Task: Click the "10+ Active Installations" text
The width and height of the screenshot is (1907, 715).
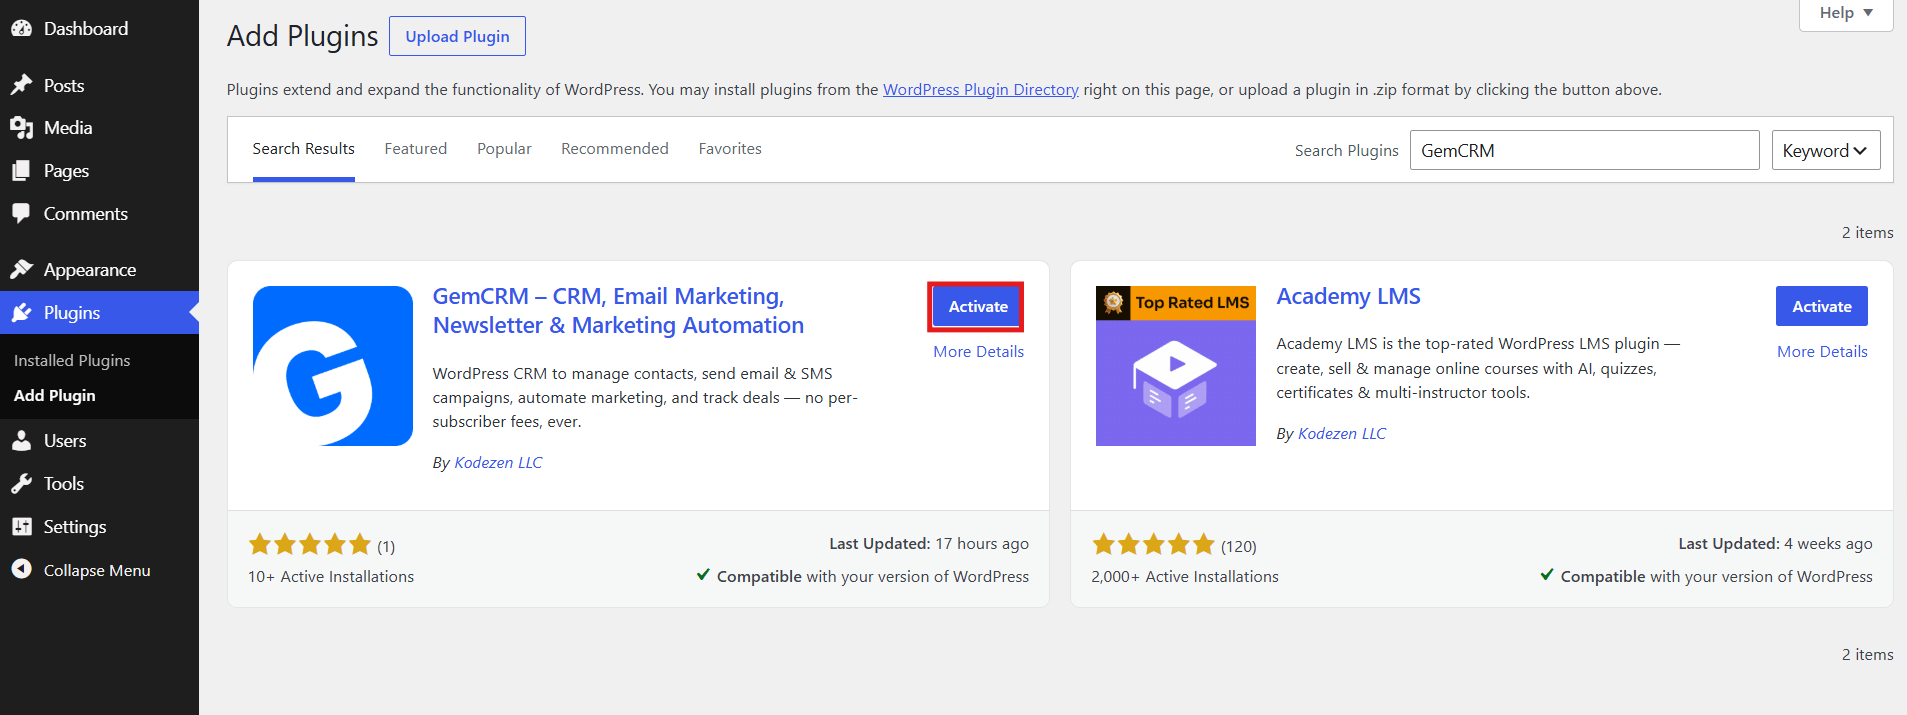Action: tap(331, 577)
